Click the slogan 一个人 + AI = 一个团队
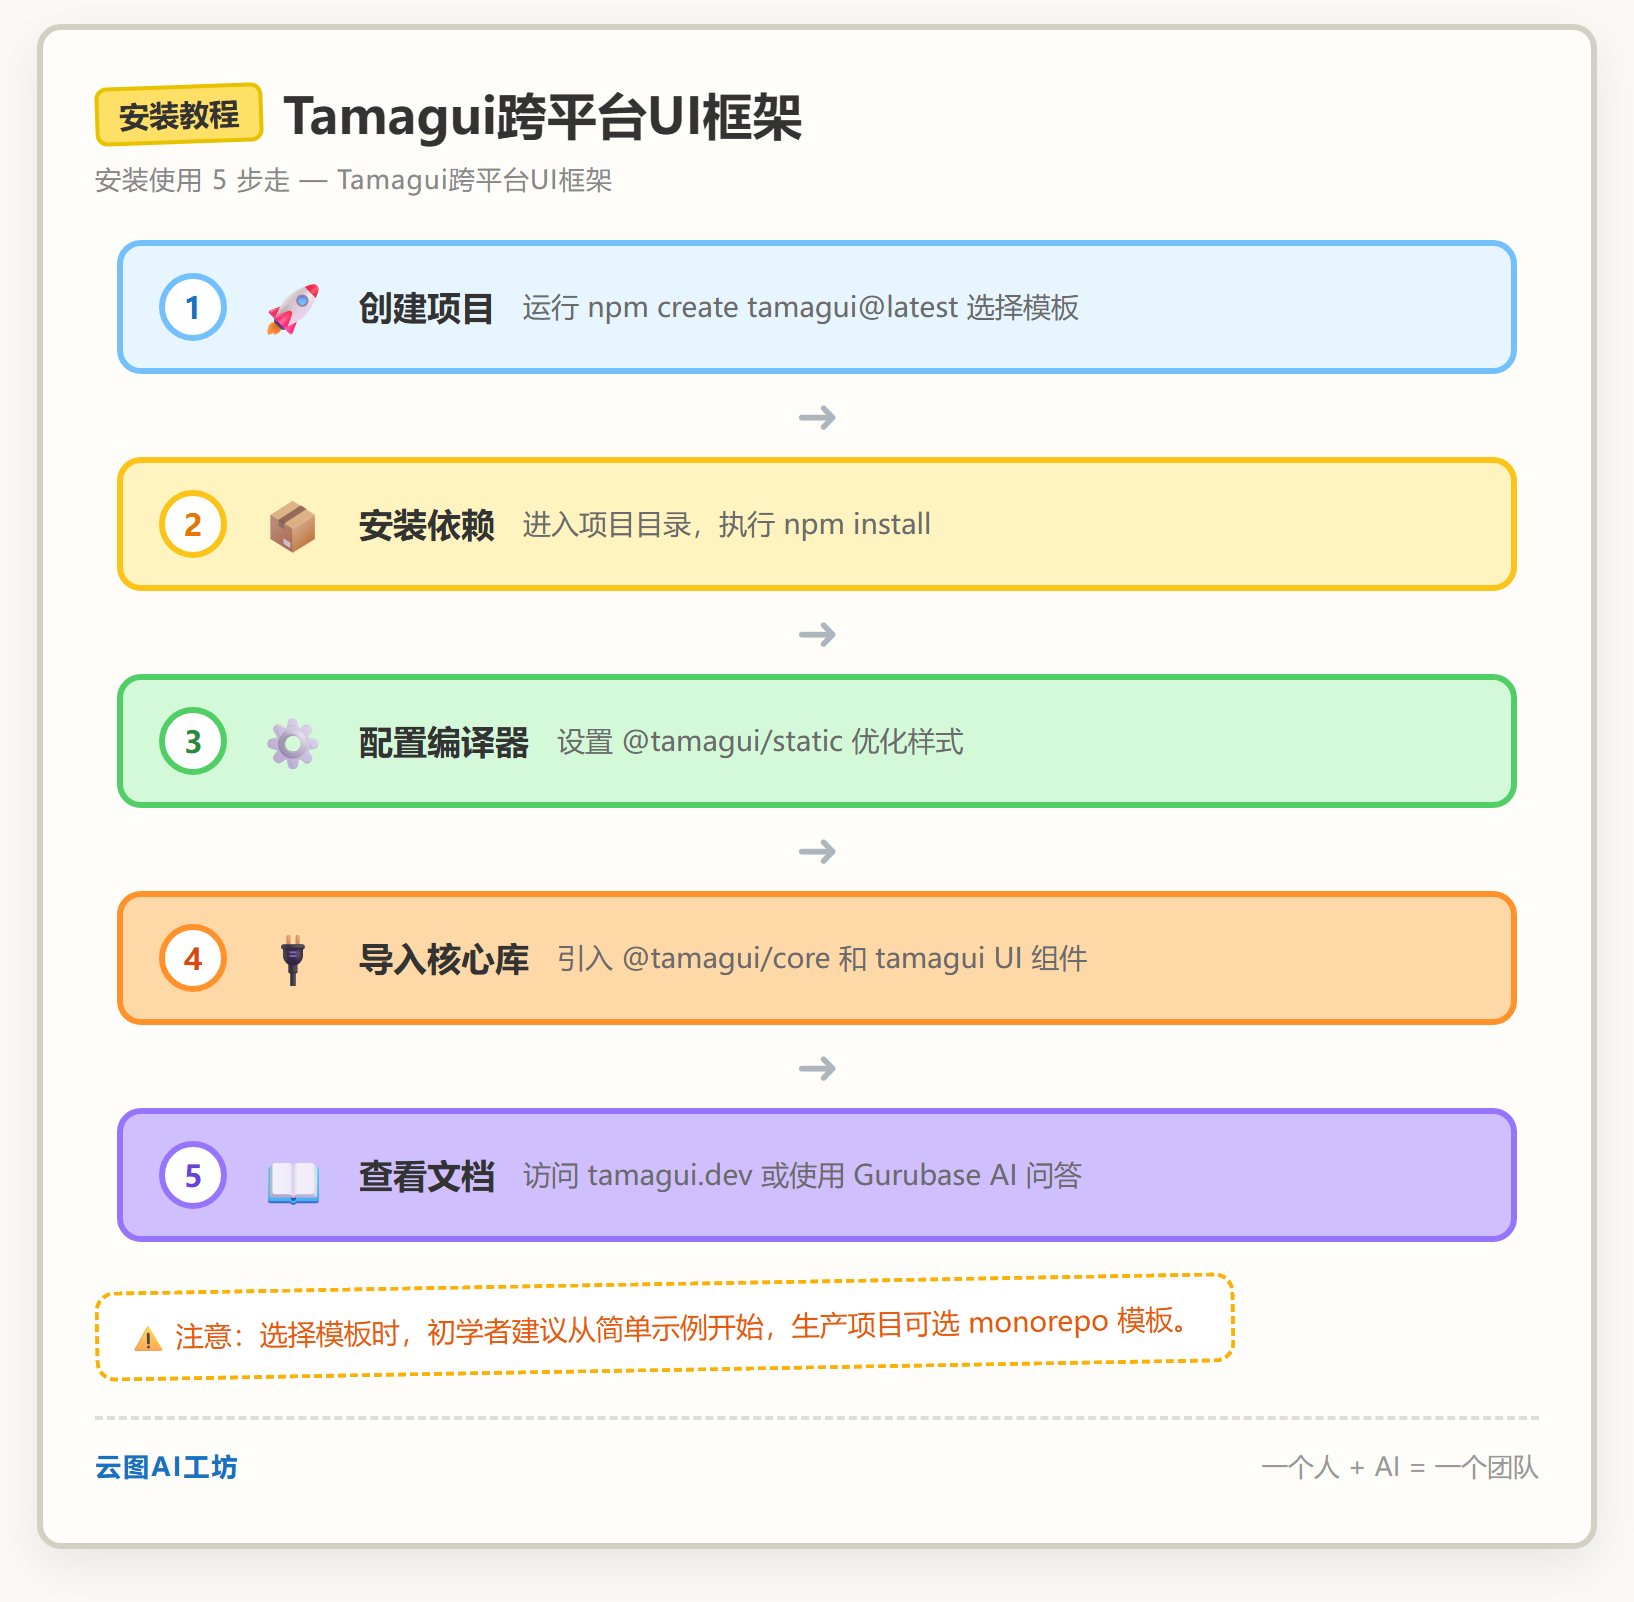The width and height of the screenshot is (1634, 1602). (x=1400, y=1467)
